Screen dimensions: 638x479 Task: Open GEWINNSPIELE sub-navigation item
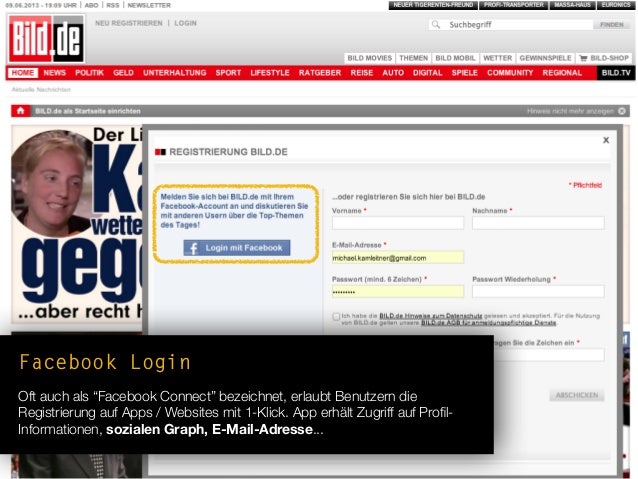(x=545, y=58)
